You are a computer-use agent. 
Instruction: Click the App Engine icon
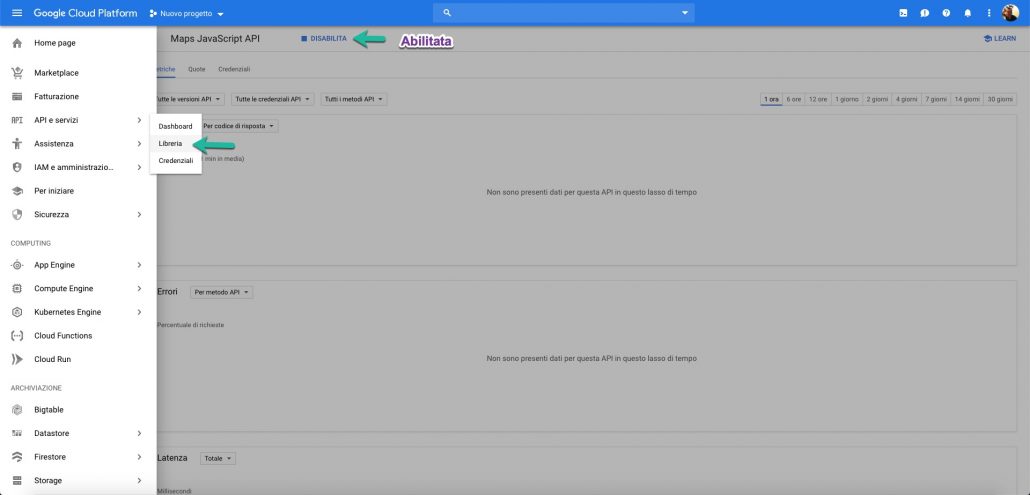17,265
